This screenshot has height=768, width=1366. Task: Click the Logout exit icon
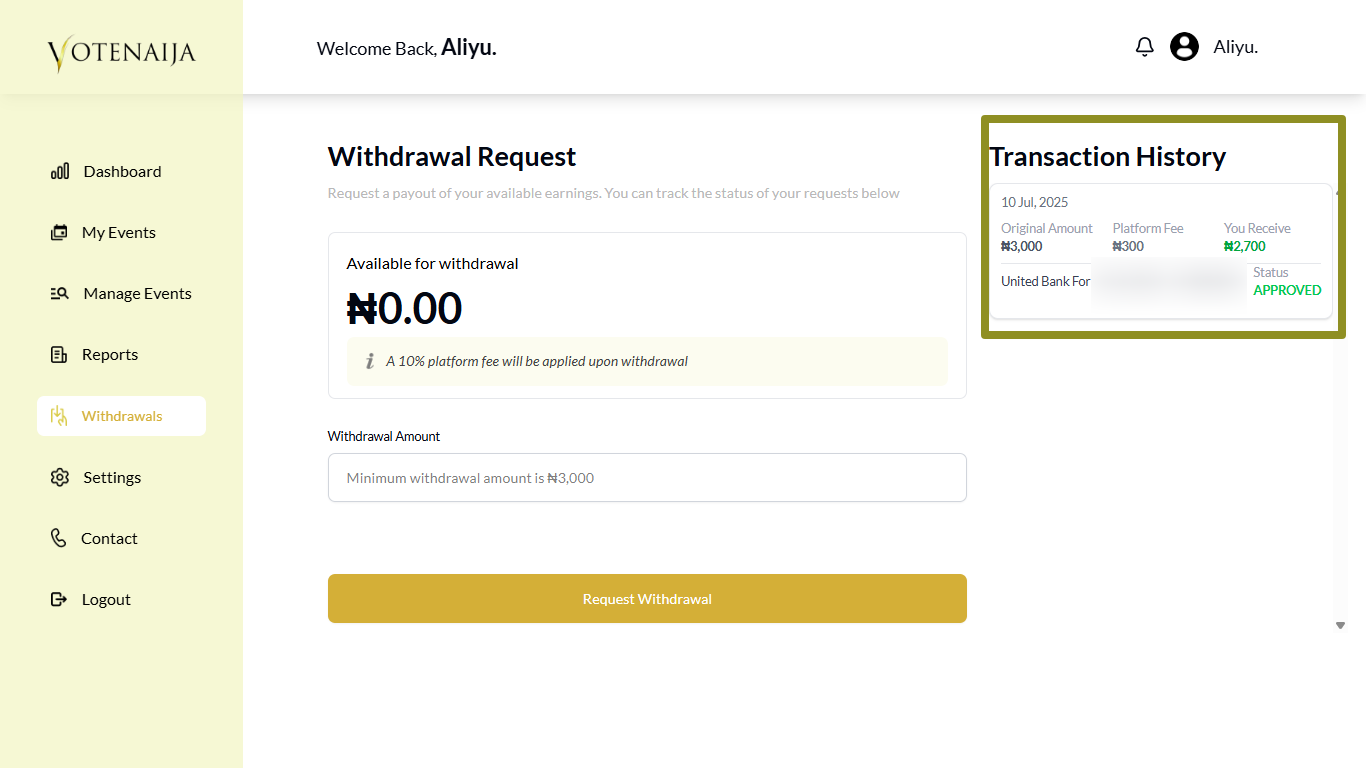tap(59, 600)
